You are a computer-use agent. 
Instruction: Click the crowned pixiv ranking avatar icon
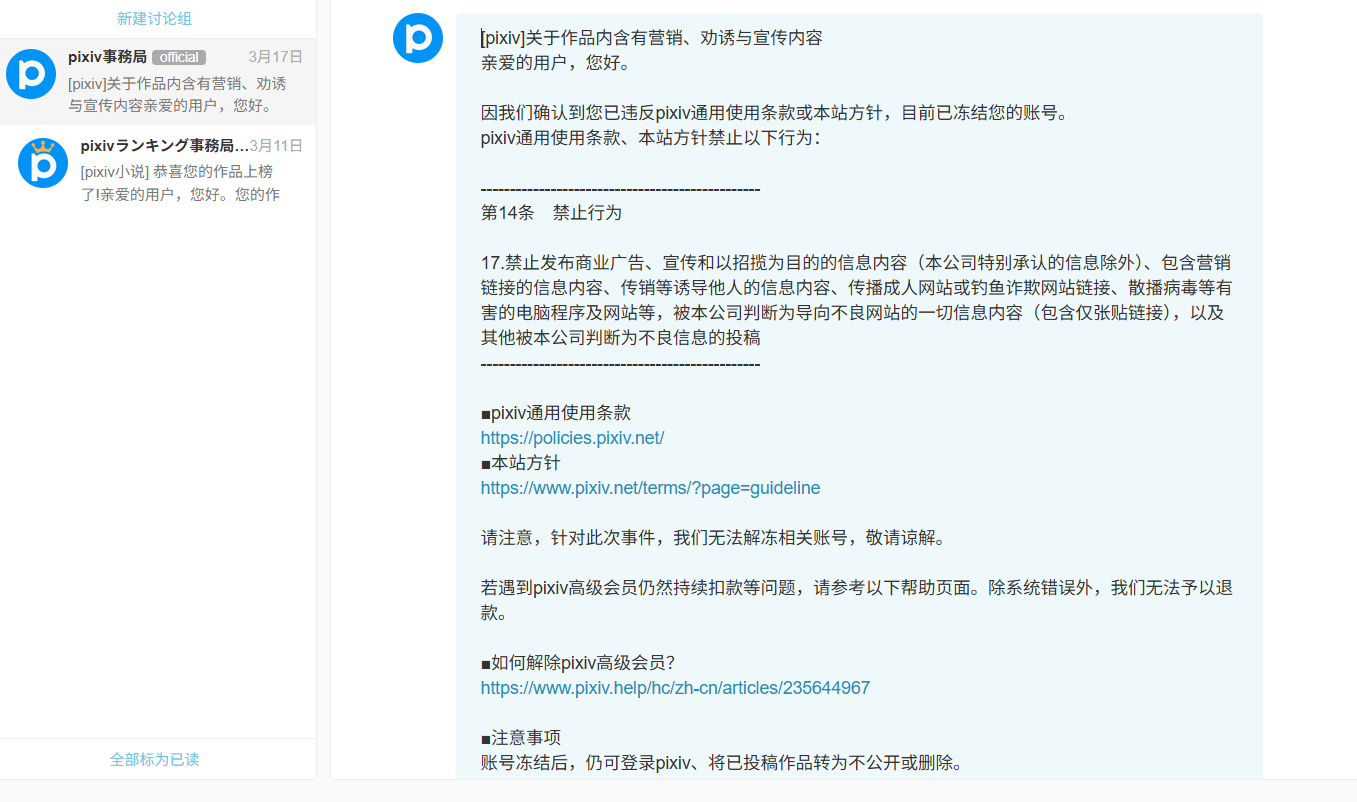click(x=43, y=163)
